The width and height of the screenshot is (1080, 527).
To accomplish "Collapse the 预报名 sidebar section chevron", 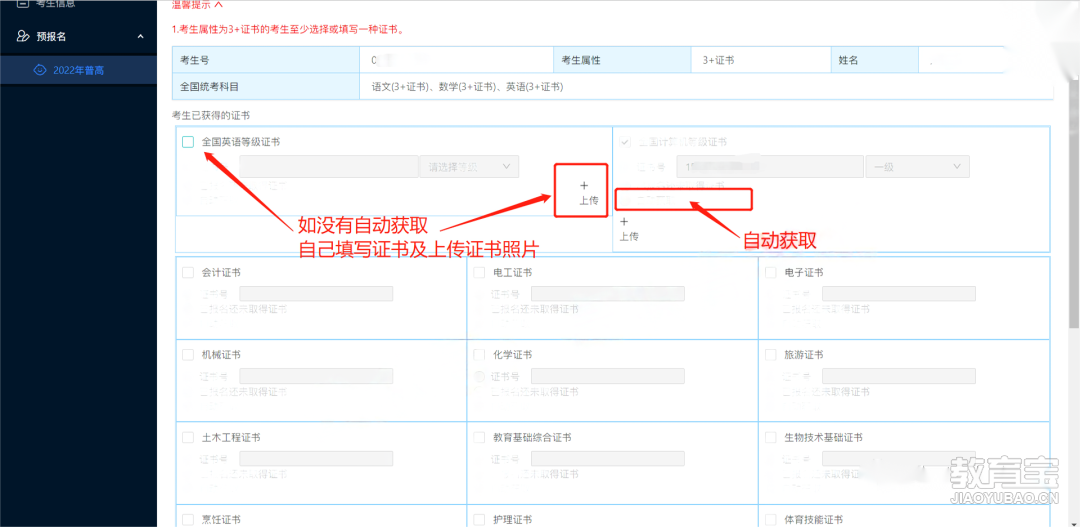I will pyautogui.click(x=140, y=37).
